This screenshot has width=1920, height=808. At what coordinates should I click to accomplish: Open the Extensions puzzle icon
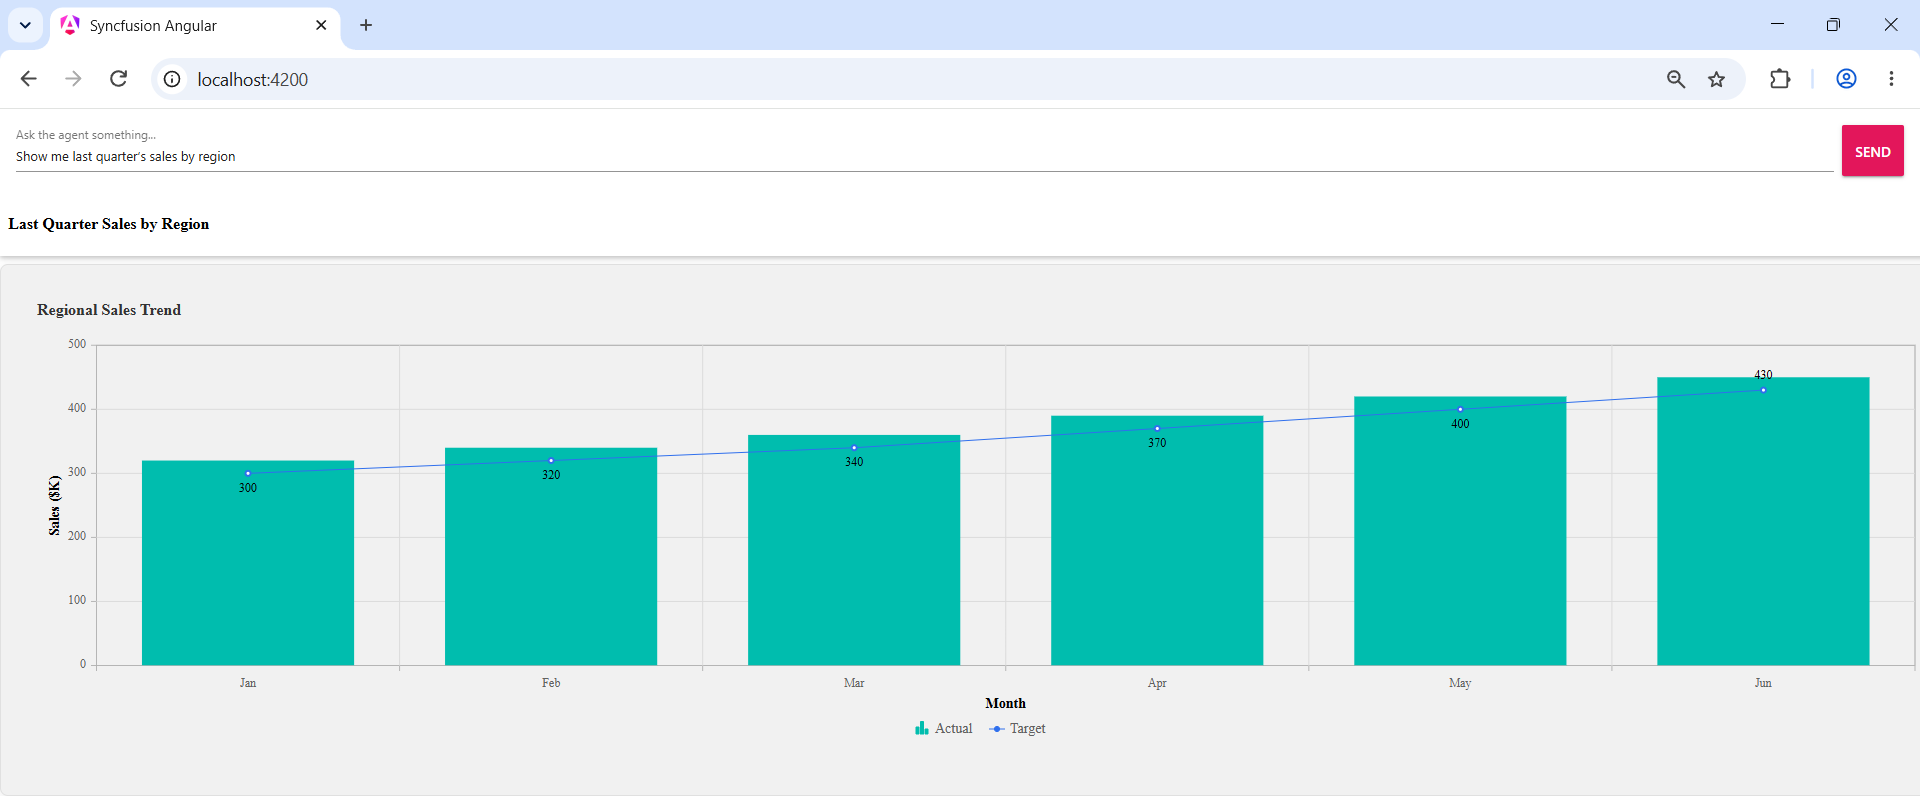click(1780, 79)
